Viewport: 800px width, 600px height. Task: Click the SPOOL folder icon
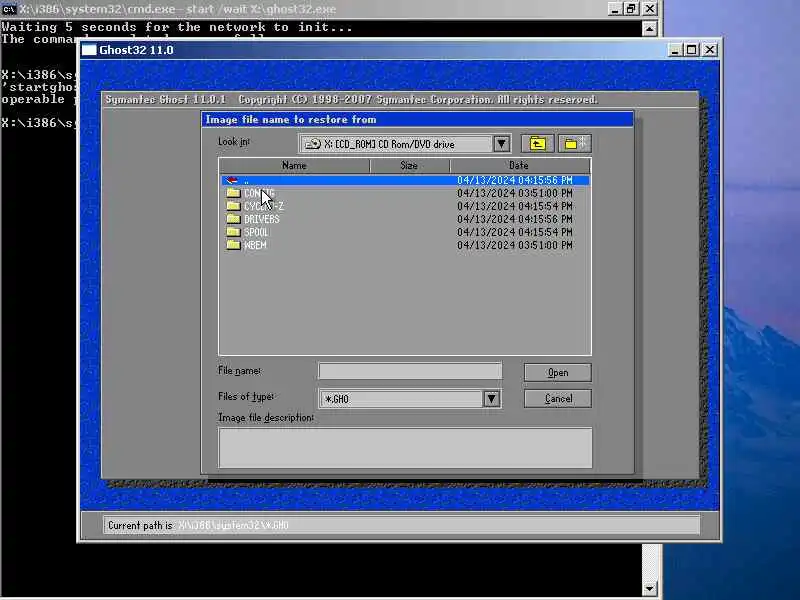pyautogui.click(x=233, y=232)
